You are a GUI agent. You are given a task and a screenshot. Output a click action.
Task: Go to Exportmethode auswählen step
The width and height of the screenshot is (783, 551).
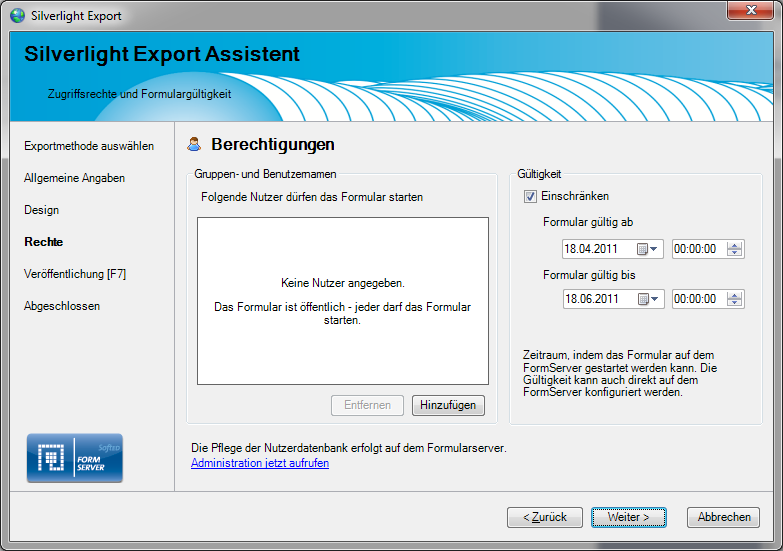click(89, 146)
